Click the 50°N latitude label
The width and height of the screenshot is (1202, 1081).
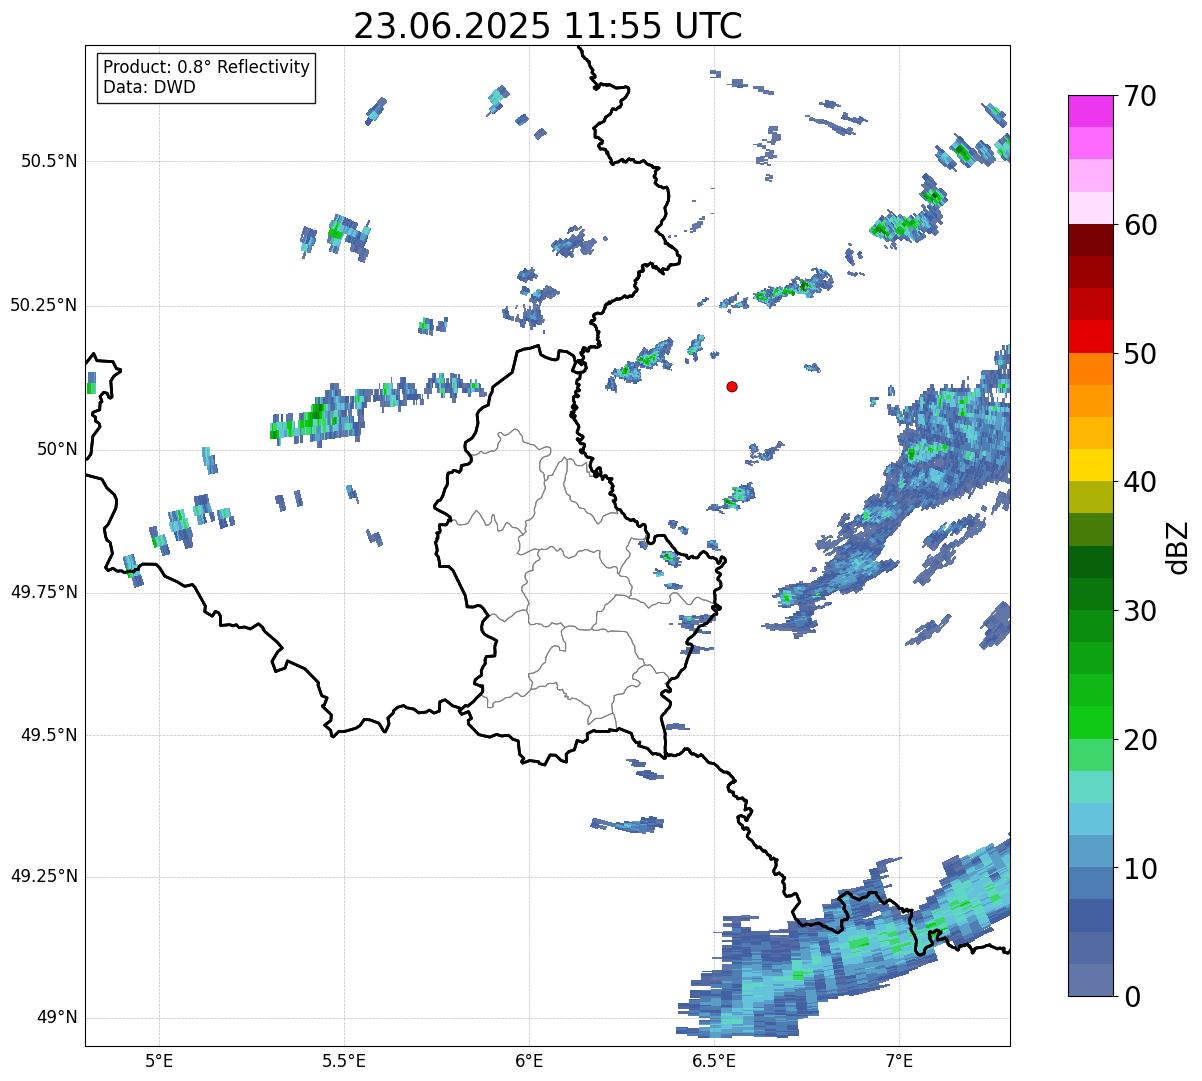coord(57,449)
